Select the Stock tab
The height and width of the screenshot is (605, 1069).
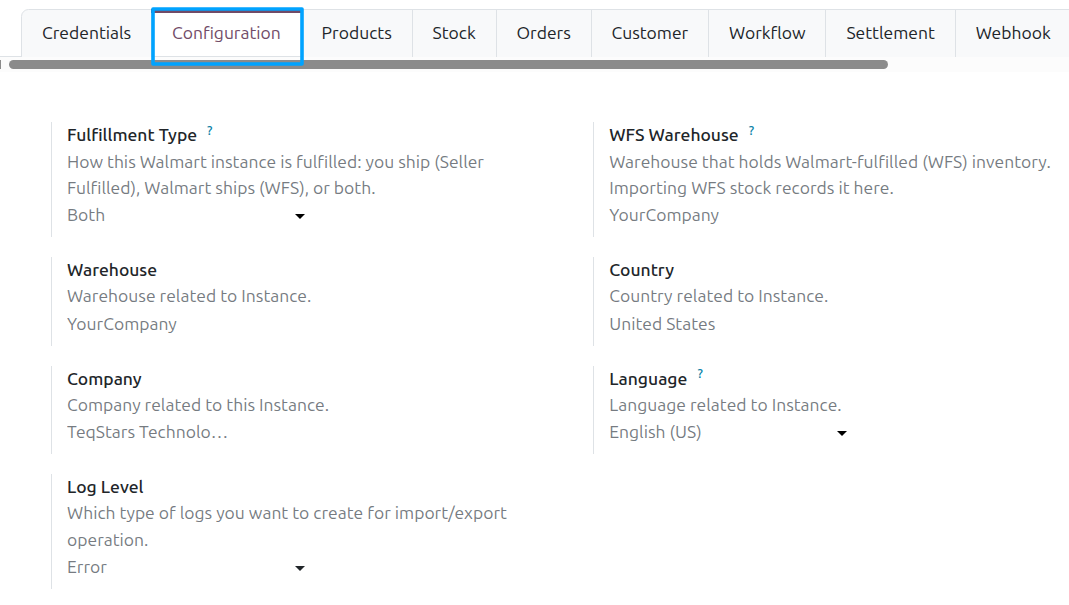point(454,33)
